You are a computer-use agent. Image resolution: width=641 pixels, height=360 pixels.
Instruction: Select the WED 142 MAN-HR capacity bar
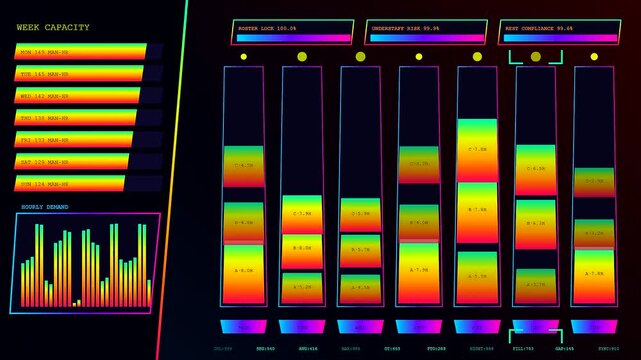tap(88, 96)
